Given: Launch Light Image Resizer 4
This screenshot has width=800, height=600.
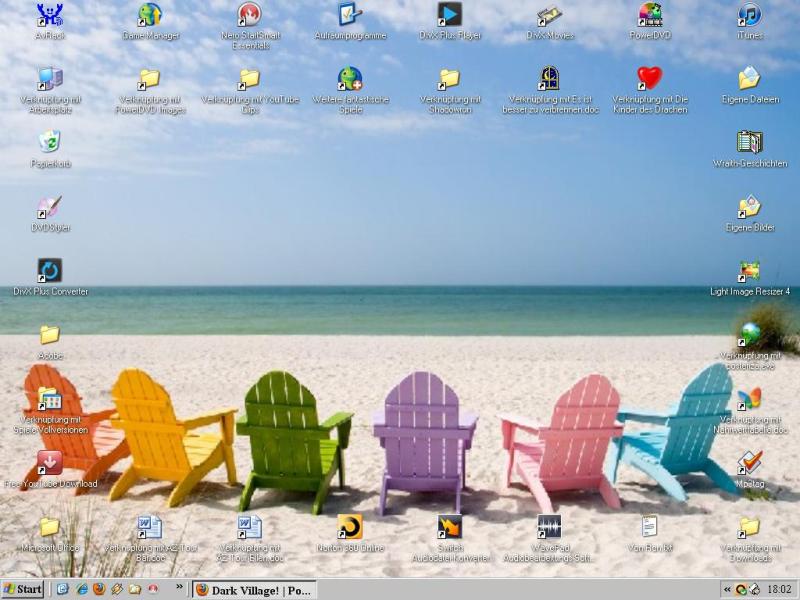Looking at the screenshot, I should pos(749,270).
